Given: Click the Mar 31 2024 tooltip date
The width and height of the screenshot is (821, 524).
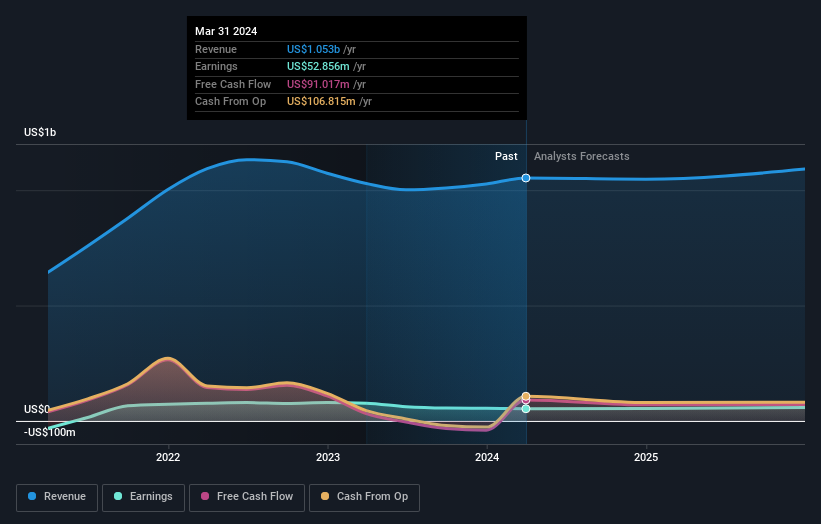Looking at the screenshot, I should (226, 31).
